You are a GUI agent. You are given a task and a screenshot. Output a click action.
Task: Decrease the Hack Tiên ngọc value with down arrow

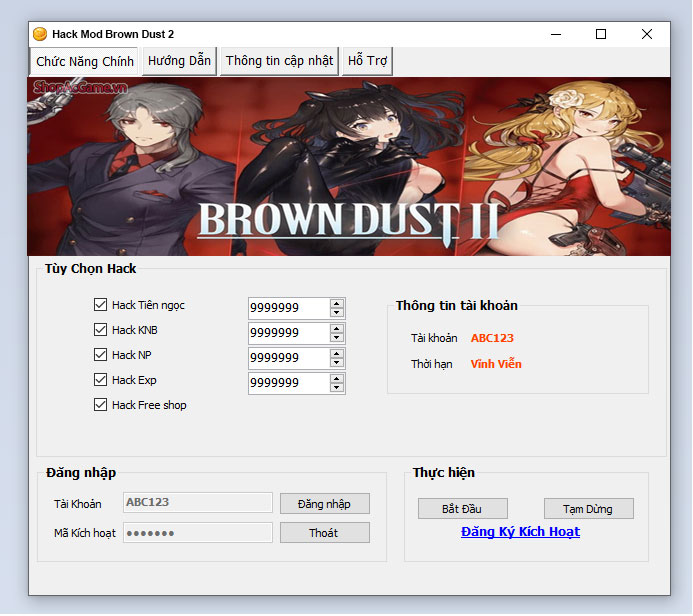click(337, 312)
